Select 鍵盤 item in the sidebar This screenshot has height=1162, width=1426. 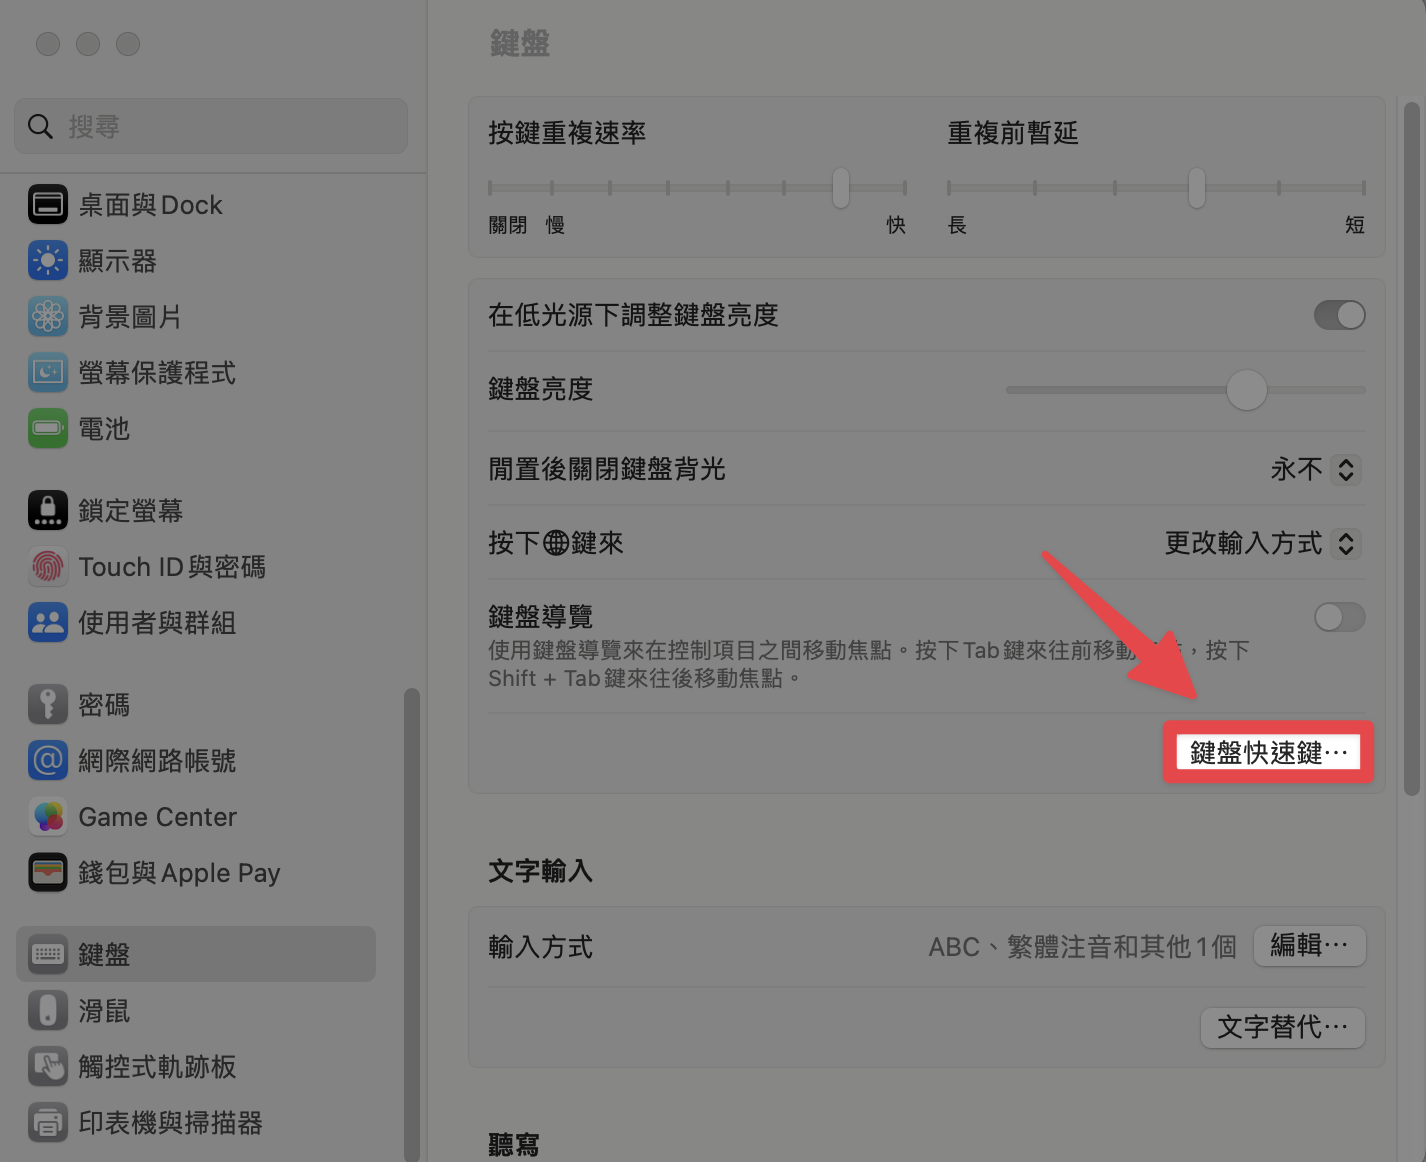tap(196, 954)
